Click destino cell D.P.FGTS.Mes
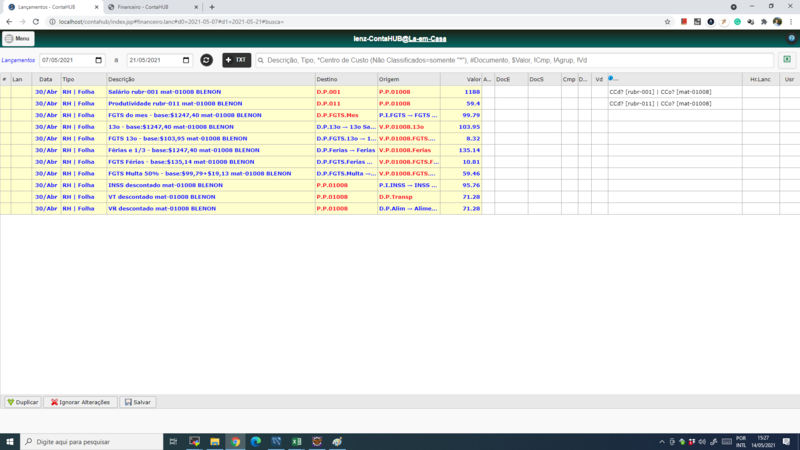 346,115
